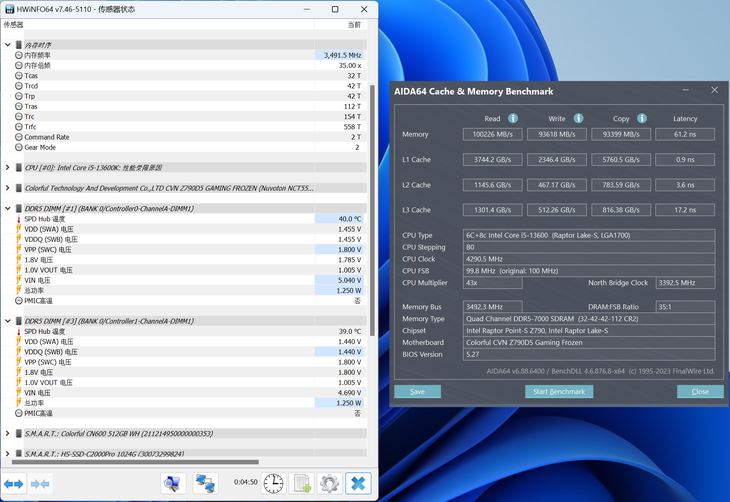This screenshot has width=730, height=502.
Task: Expand S.M.A.R.T. Colorful CN600 512GB section
Action: tap(8, 434)
